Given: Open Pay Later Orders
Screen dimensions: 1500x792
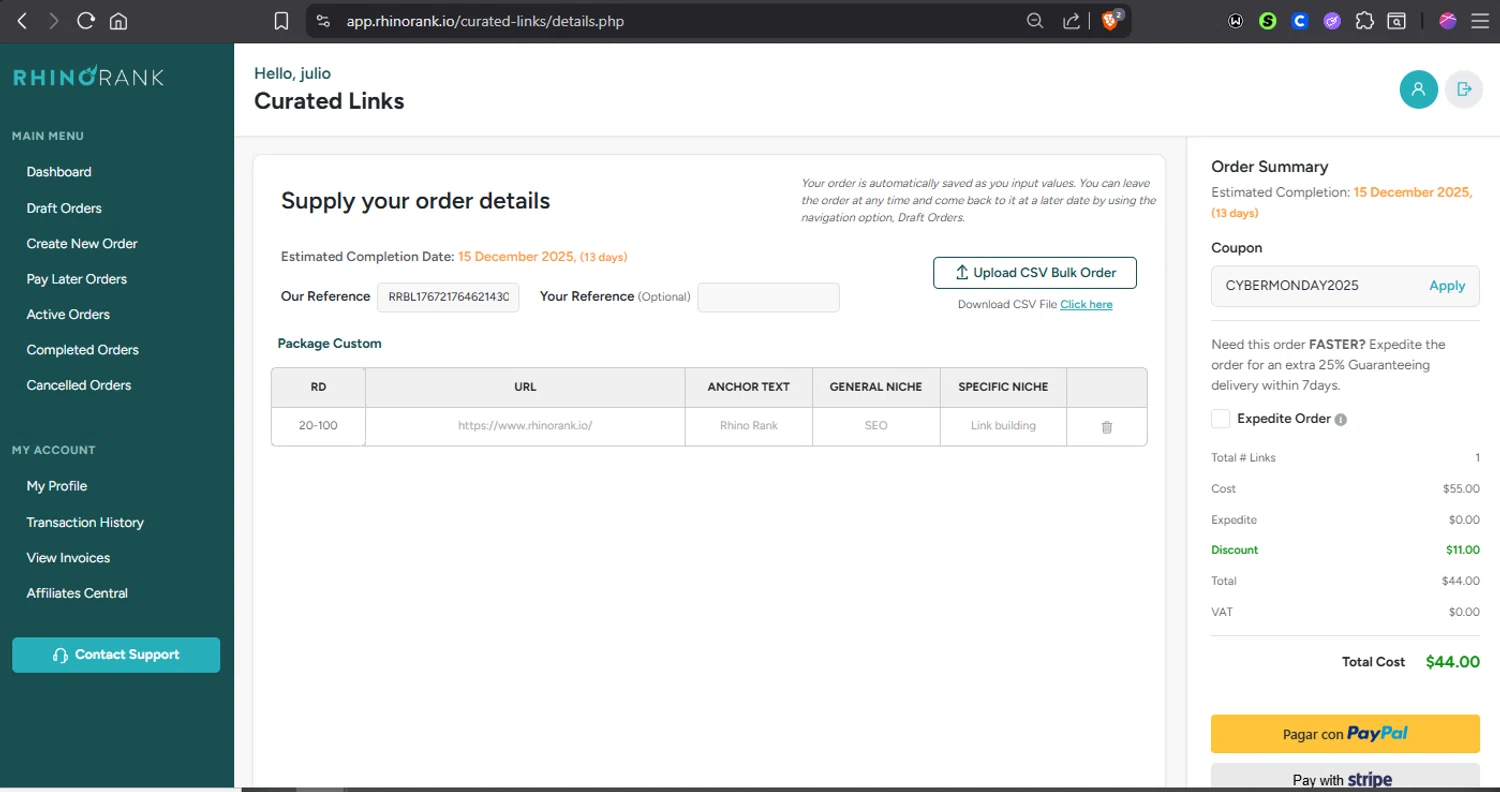Looking at the screenshot, I should 77,279.
